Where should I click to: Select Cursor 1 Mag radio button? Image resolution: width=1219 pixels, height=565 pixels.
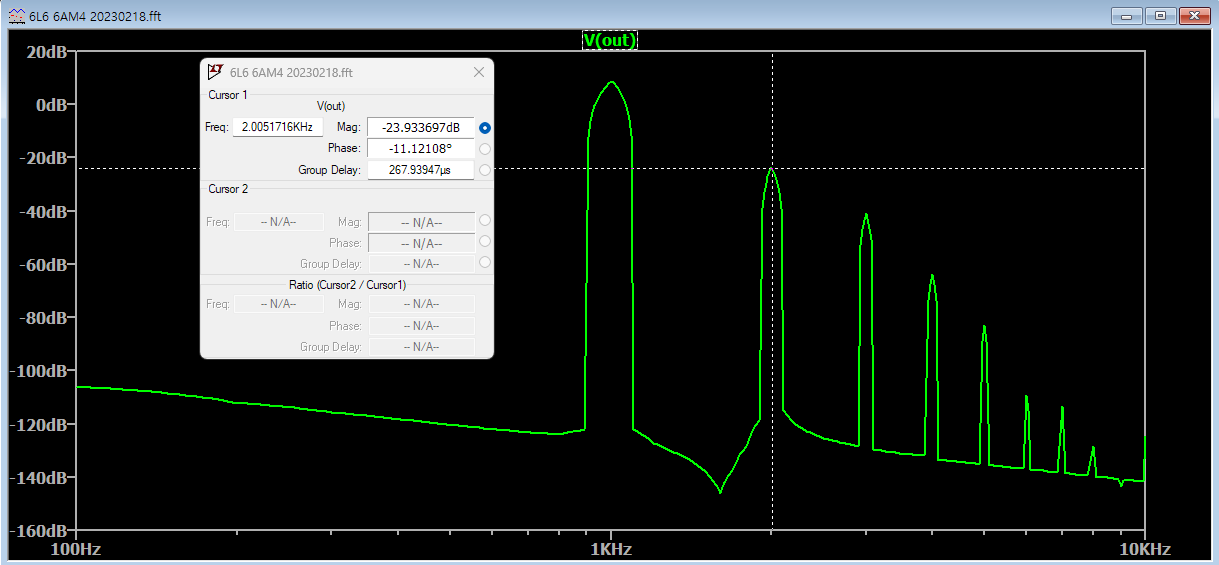click(x=485, y=128)
